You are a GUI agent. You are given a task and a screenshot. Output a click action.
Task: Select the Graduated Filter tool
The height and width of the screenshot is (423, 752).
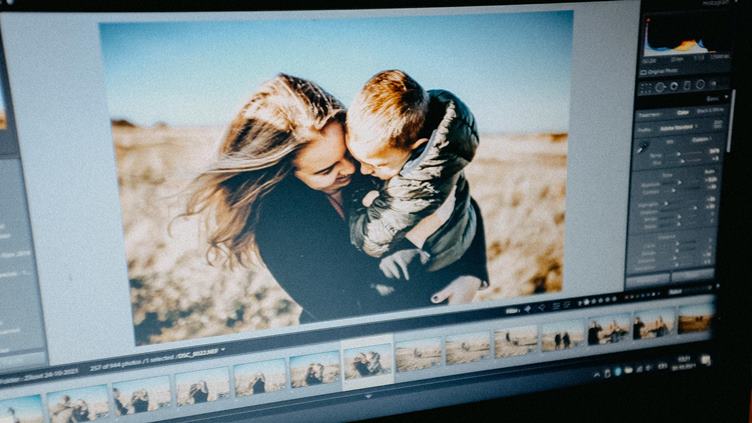coord(687,85)
